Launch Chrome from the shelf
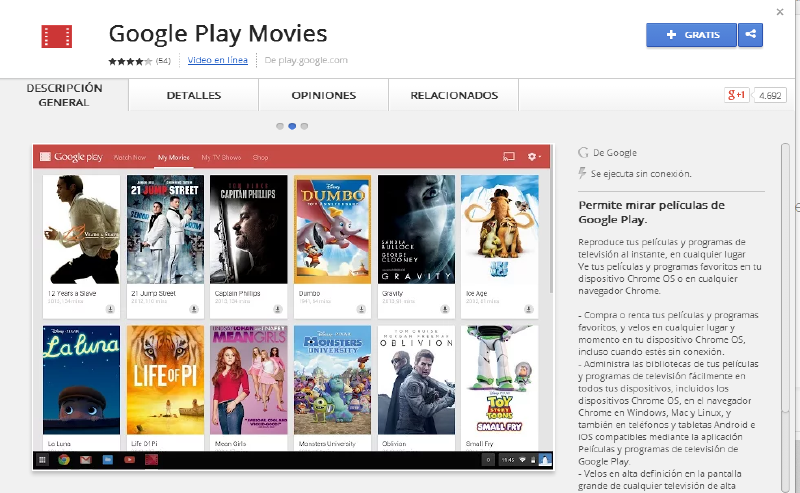This screenshot has width=800, height=493. coord(64,460)
